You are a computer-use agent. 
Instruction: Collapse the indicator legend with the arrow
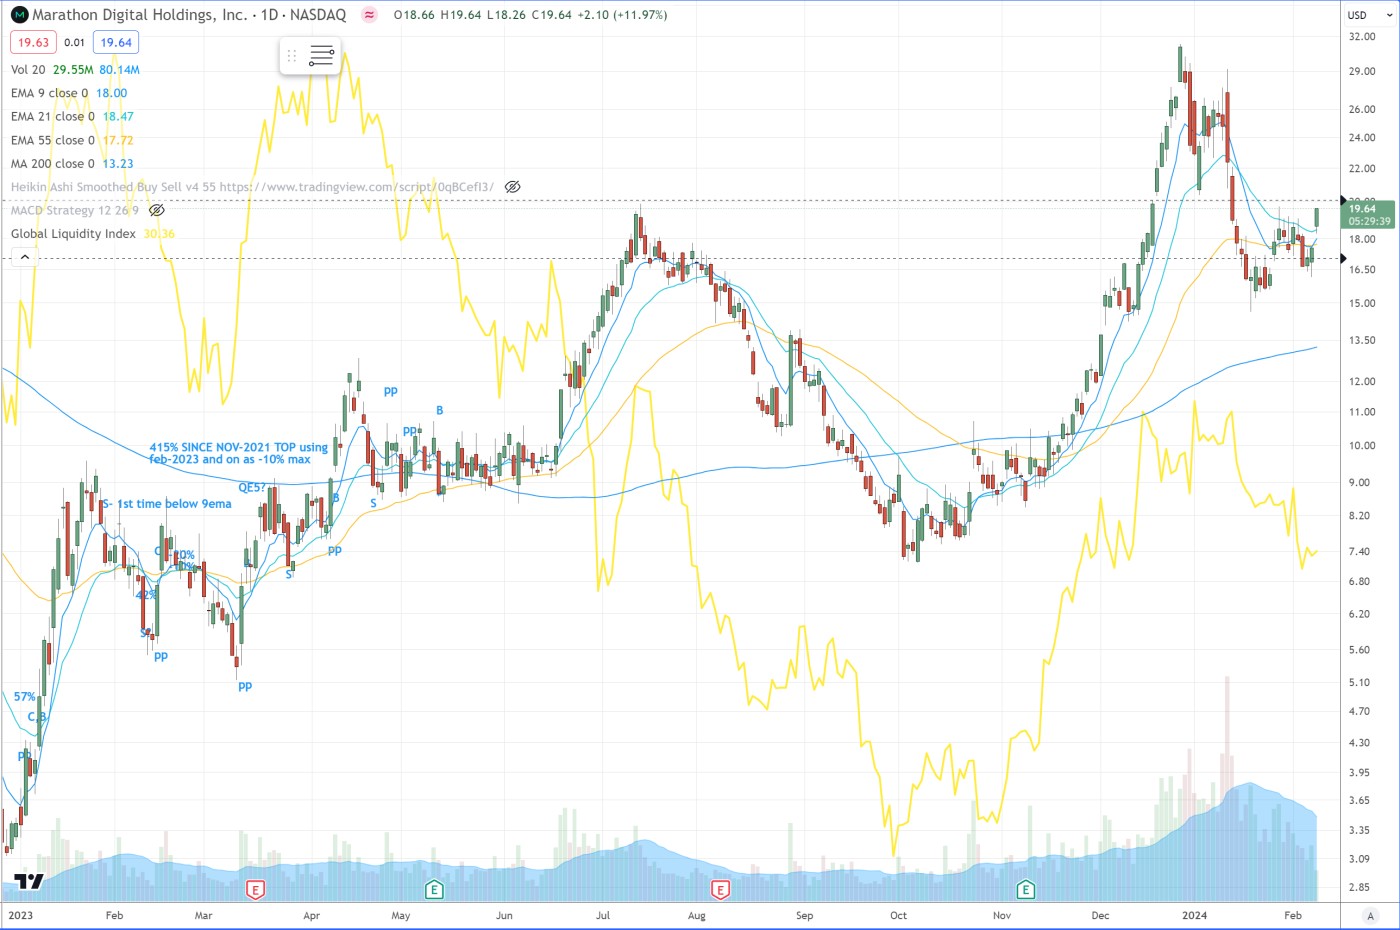click(x=25, y=257)
